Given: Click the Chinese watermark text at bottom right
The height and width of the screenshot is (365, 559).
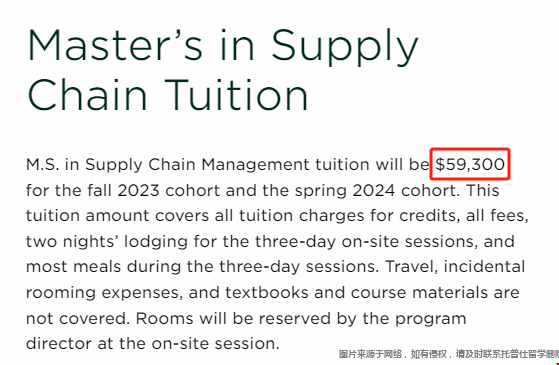Looking at the screenshot, I should tap(448, 354).
